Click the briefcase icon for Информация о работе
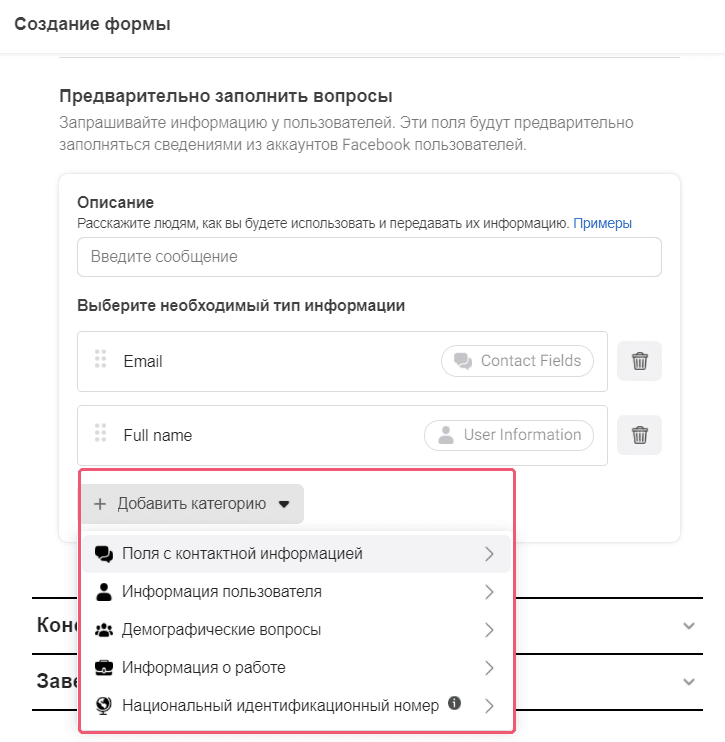Viewport: 725px width, 742px height. [x=104, y=667]
